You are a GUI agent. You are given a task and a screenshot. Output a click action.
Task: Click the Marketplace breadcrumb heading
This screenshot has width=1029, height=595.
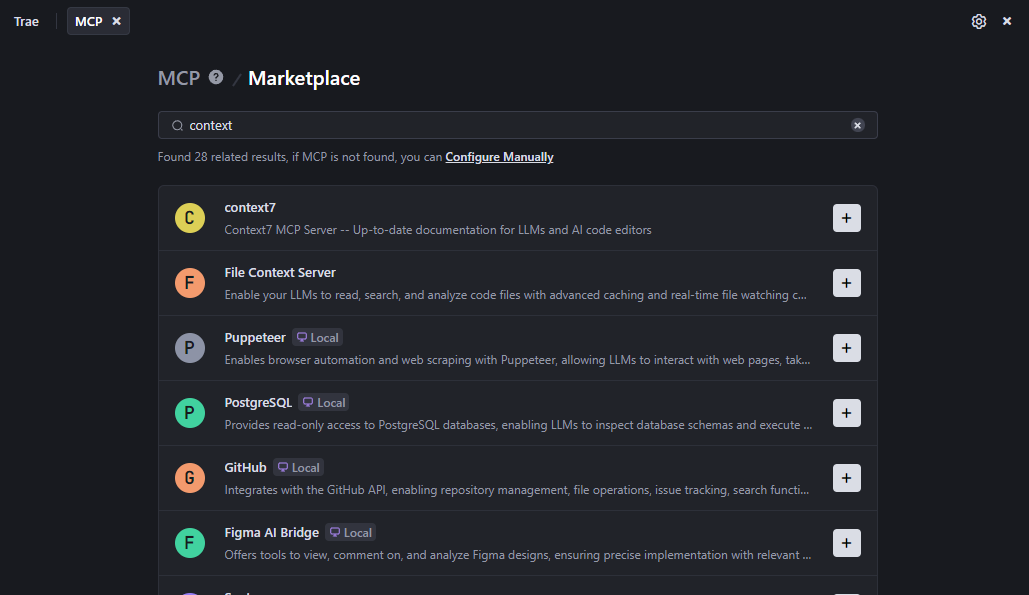[x=303, y=78]
